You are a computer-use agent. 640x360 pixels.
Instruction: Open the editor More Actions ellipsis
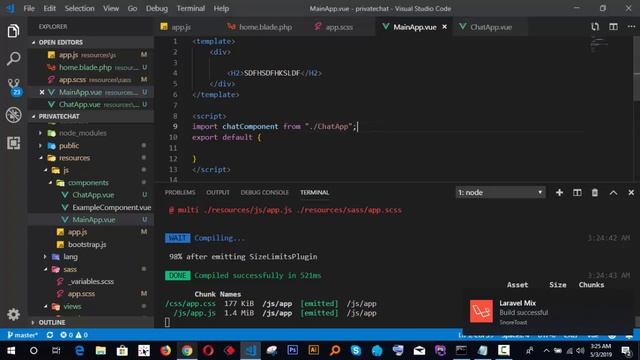tap(631, 27)
